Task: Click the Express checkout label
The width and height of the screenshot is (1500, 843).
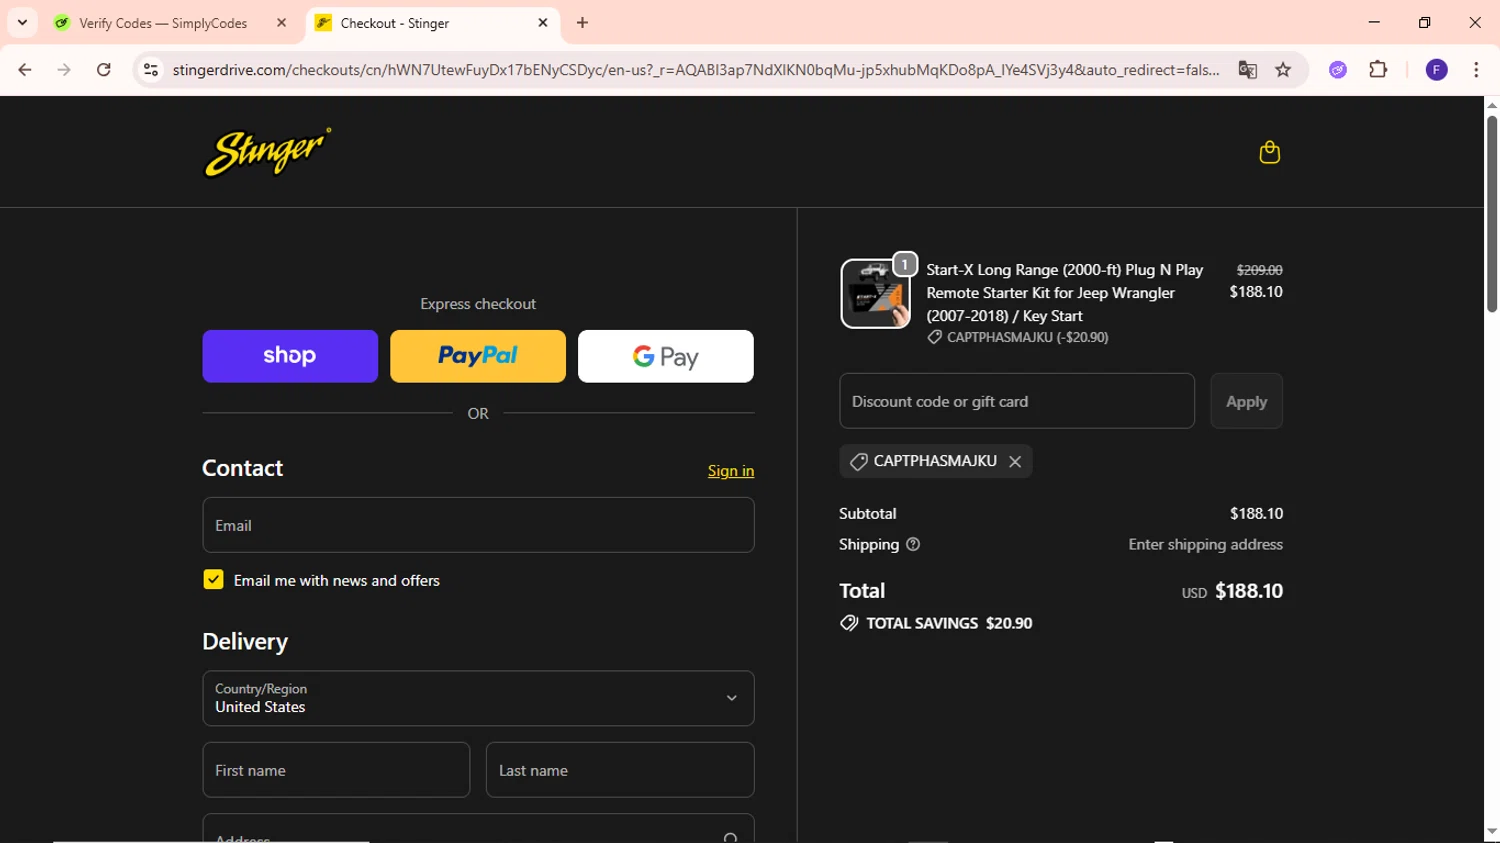Action: click(x=478, y=304)
